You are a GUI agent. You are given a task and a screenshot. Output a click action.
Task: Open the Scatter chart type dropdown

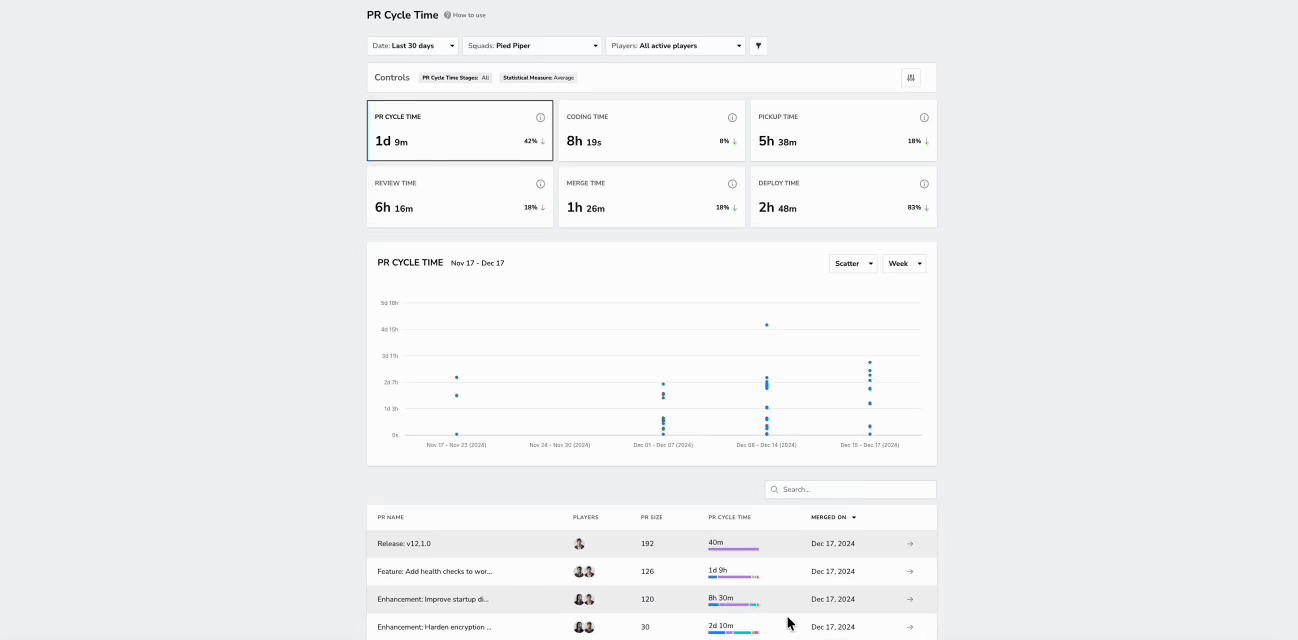[853, 264]
